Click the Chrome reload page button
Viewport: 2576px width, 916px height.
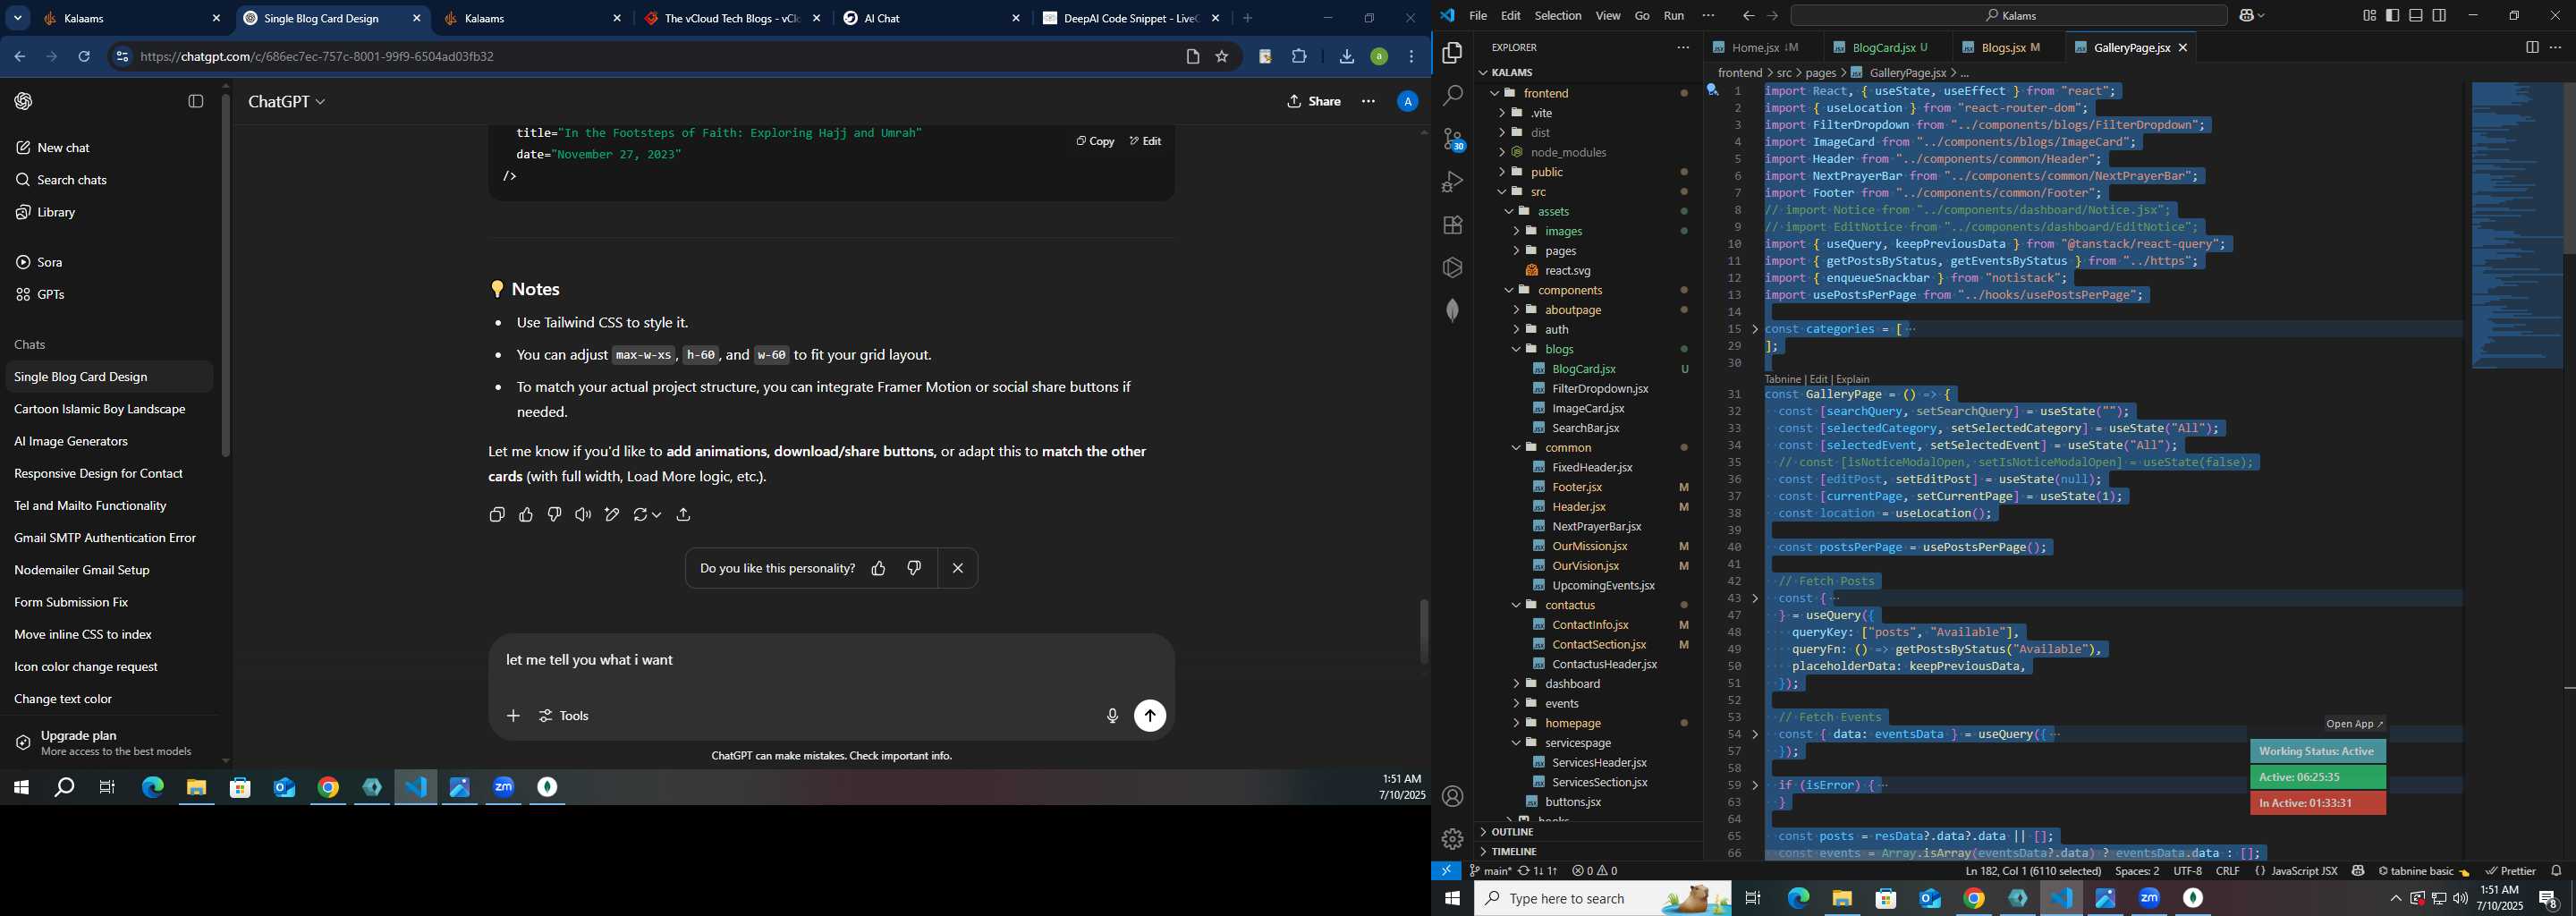tap(84, 57)
